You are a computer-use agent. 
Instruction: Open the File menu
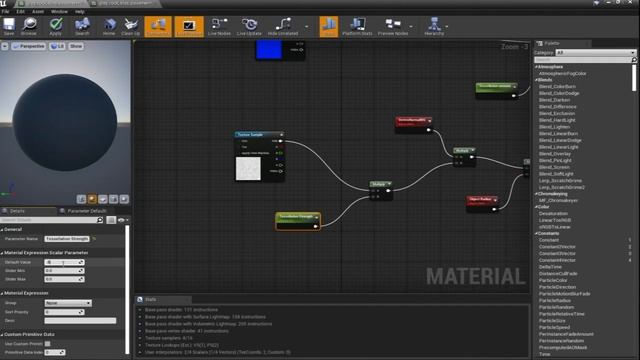(x=5, y=11)
